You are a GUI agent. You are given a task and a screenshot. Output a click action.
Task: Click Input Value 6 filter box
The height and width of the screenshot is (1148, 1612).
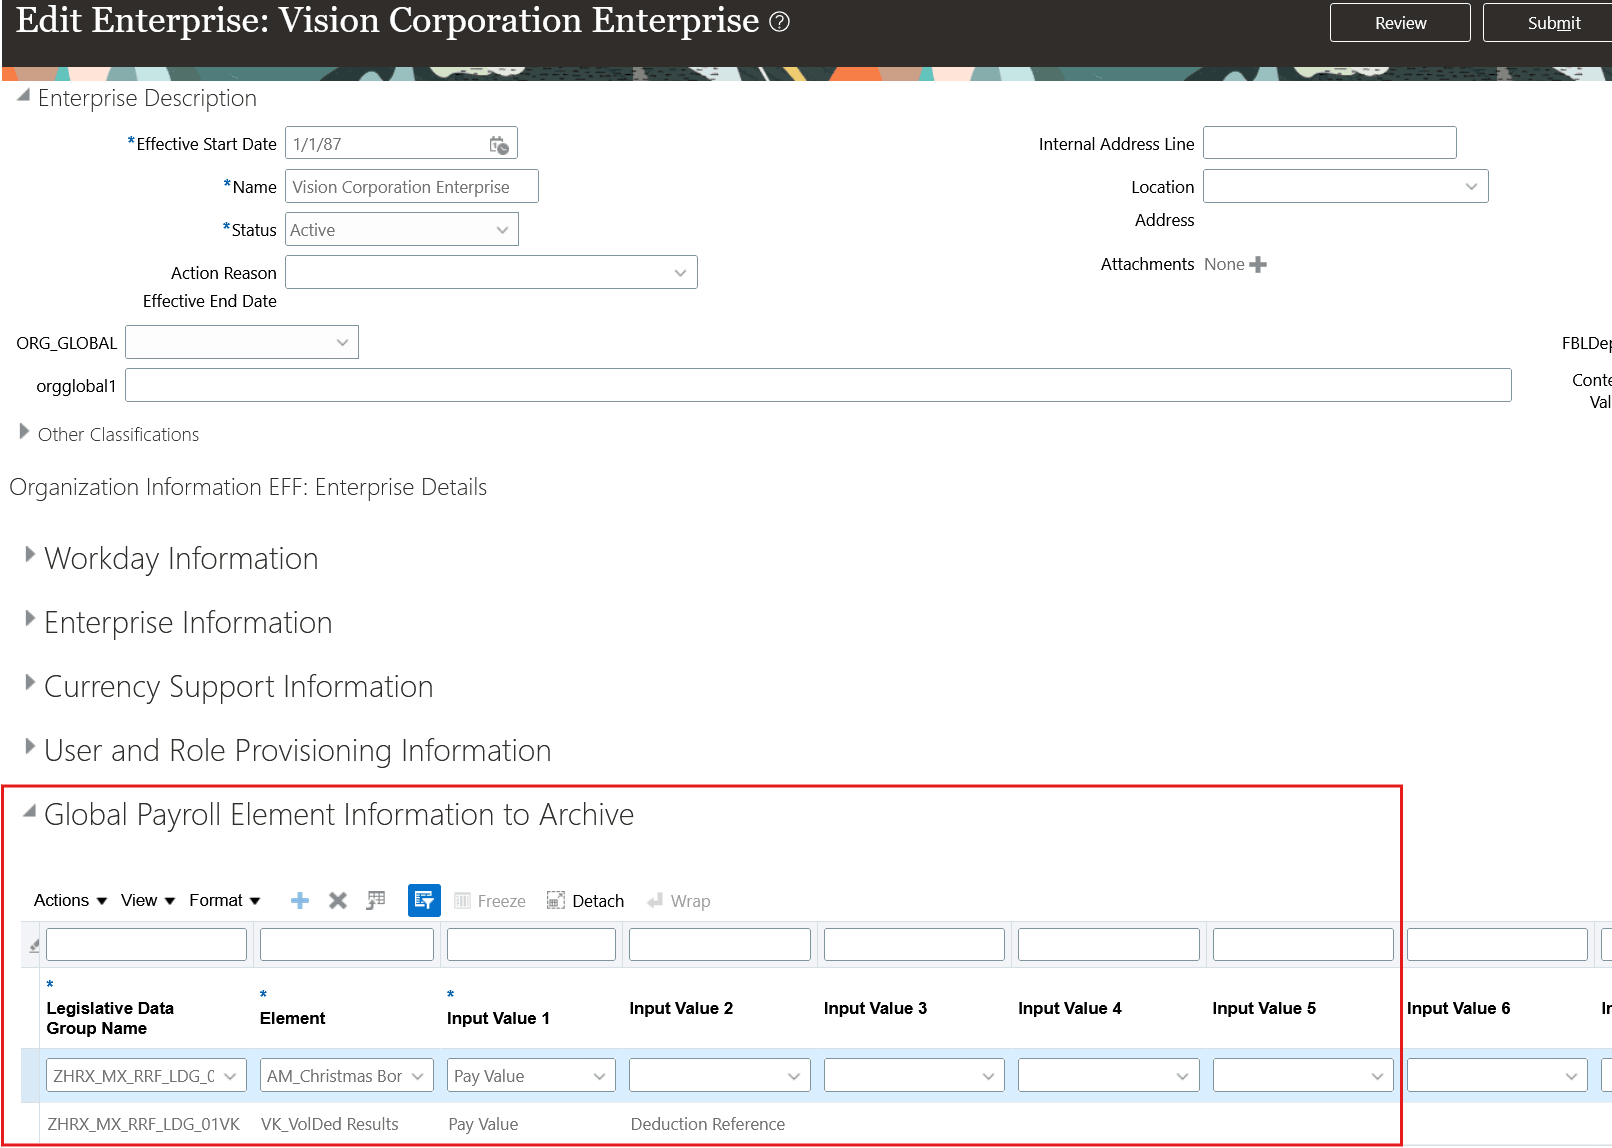[x=1497, y=945]
